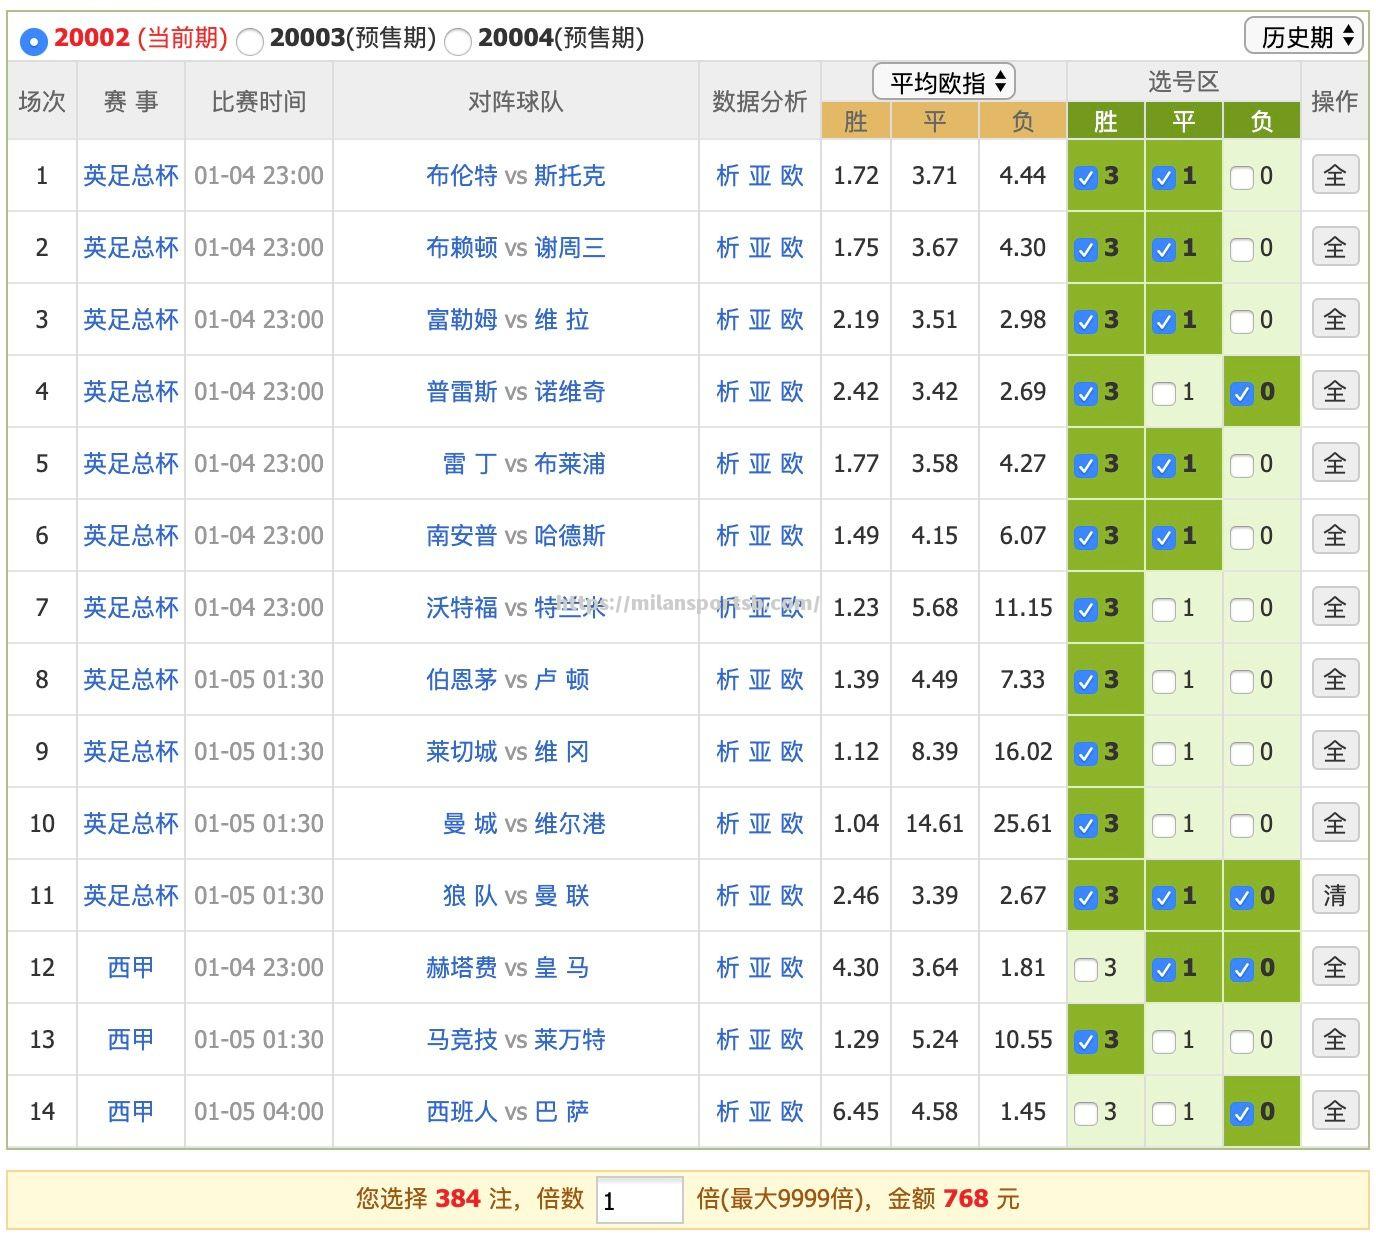Select the 20004 pre-sale period radio button

coord(458,41)
